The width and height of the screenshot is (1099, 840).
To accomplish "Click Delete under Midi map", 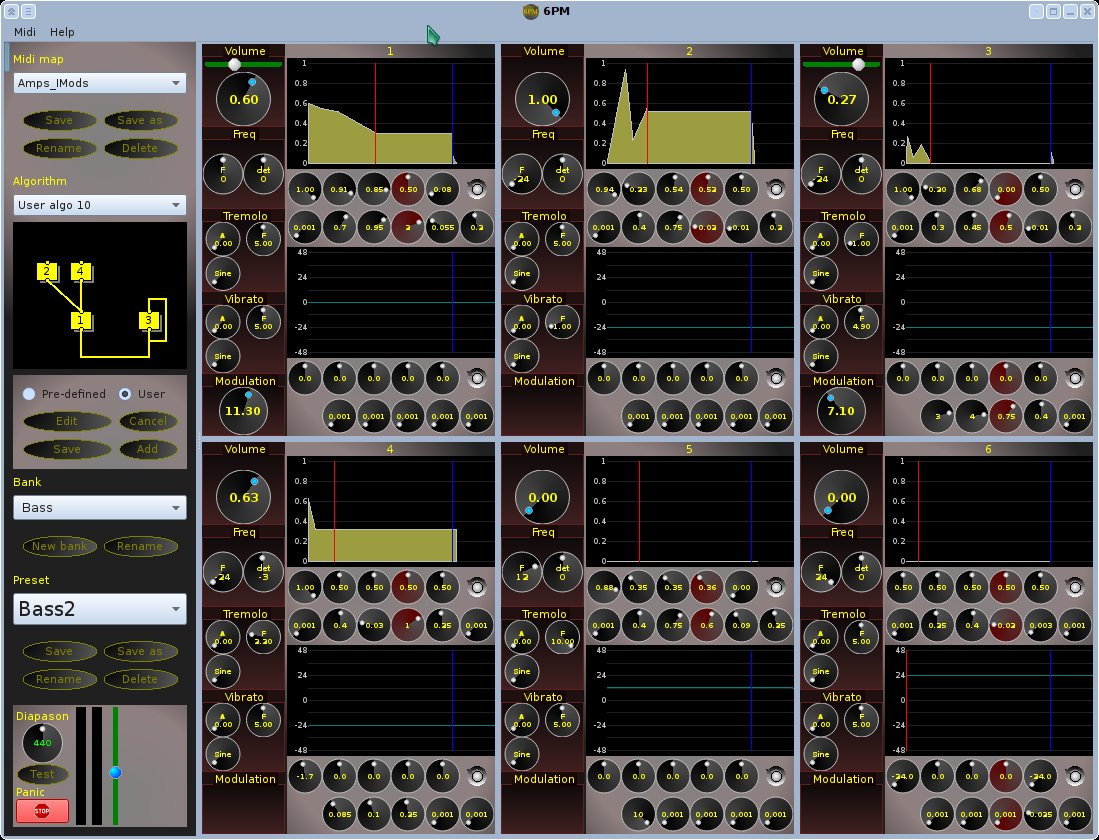I will click(x=139, y=149).
